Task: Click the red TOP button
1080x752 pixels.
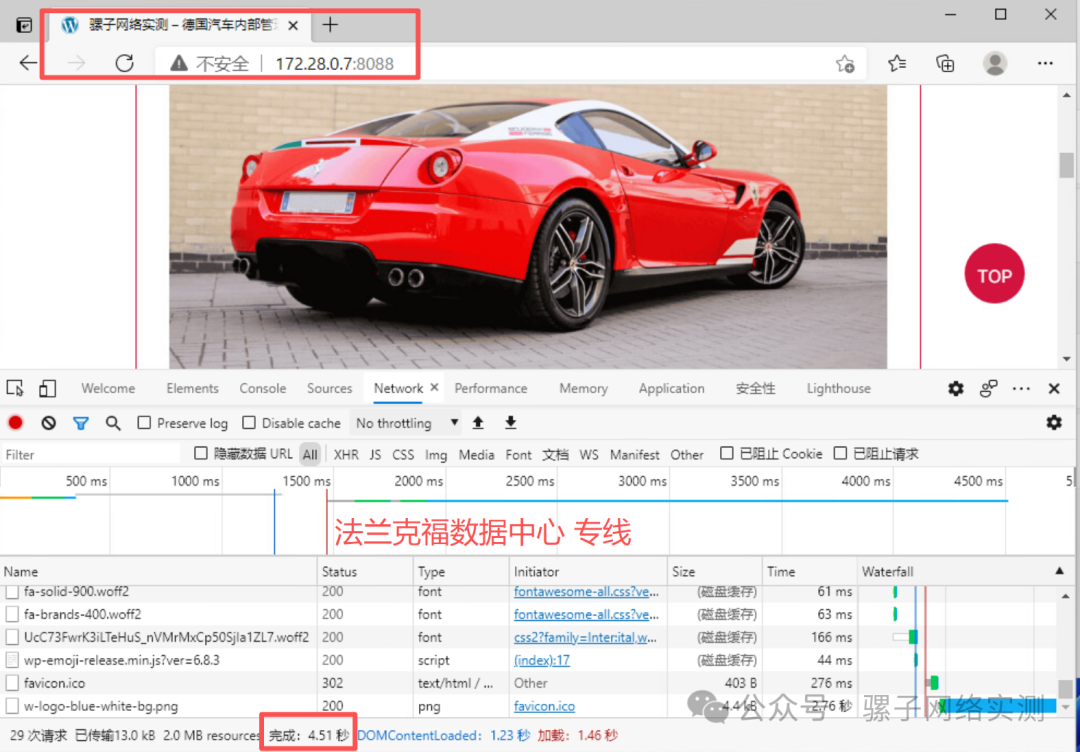Action: pos(994,276)
